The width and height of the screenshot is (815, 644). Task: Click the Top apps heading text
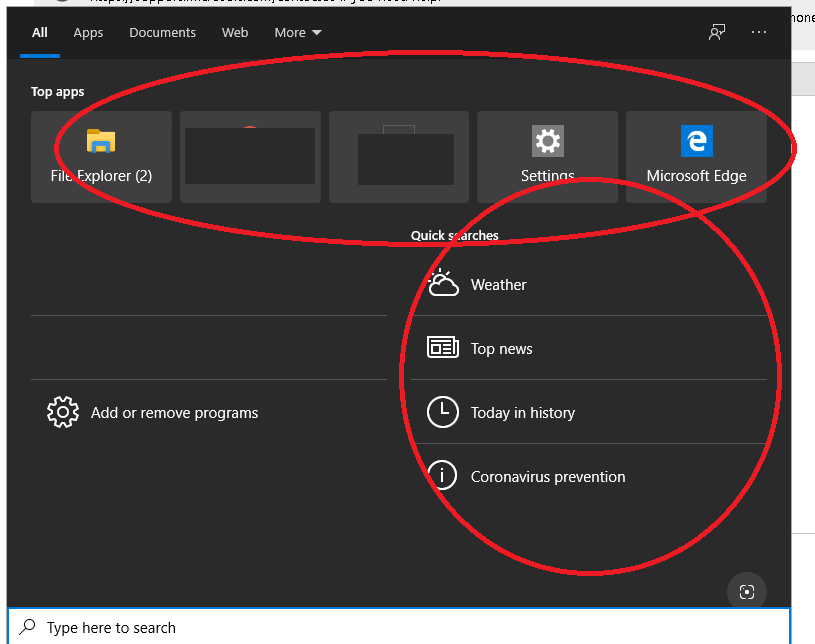pos(57,91)
